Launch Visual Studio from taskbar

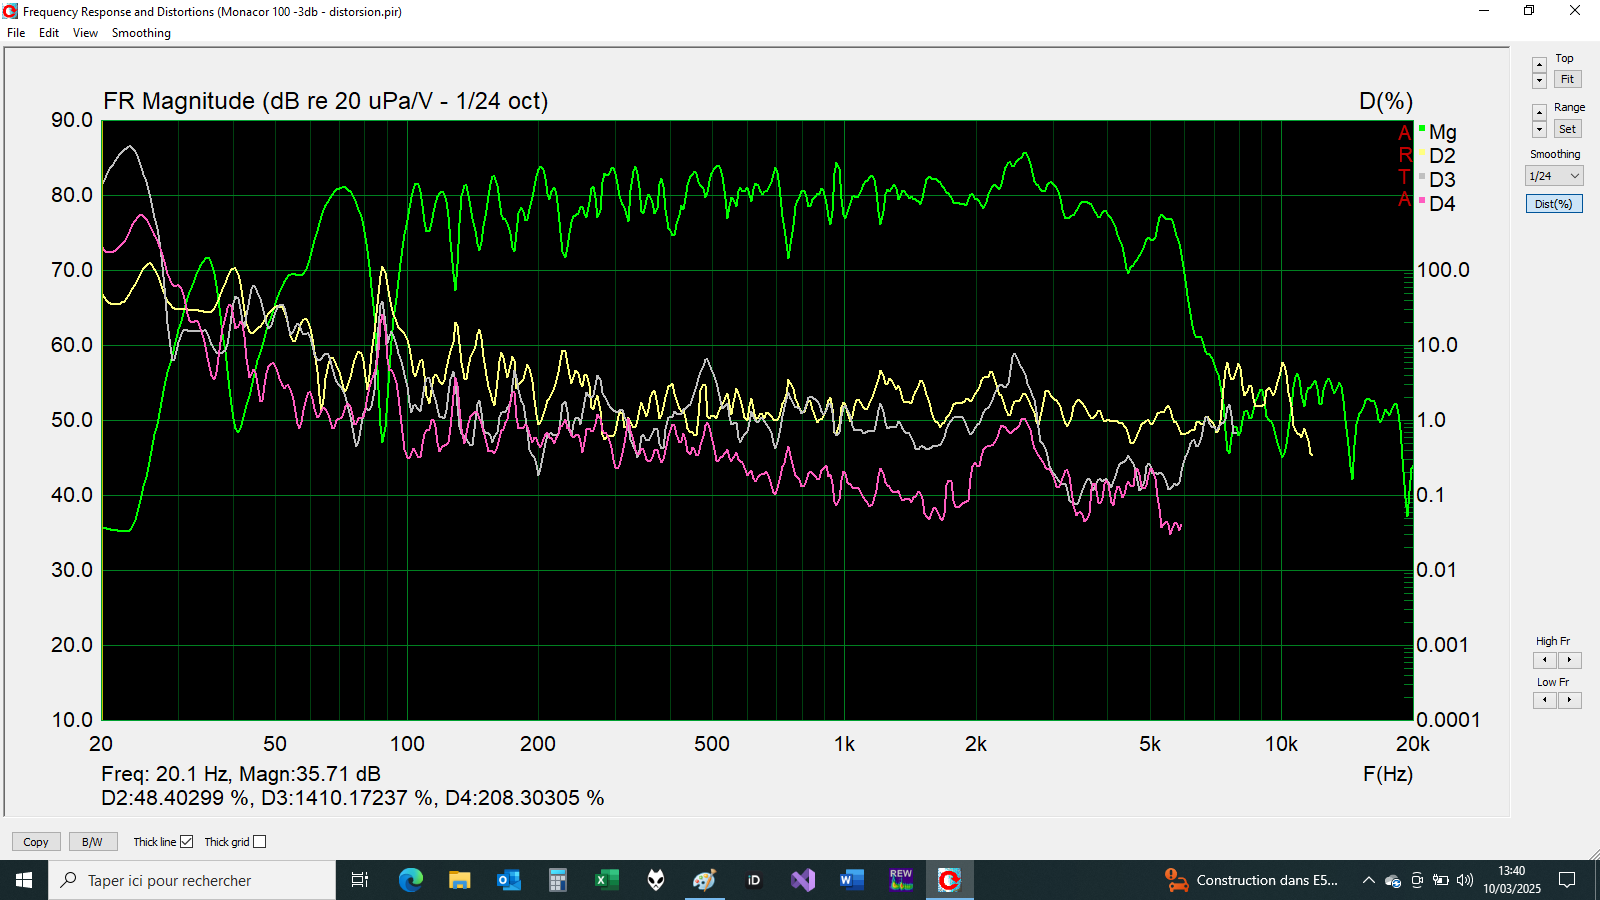pos(803,880)
